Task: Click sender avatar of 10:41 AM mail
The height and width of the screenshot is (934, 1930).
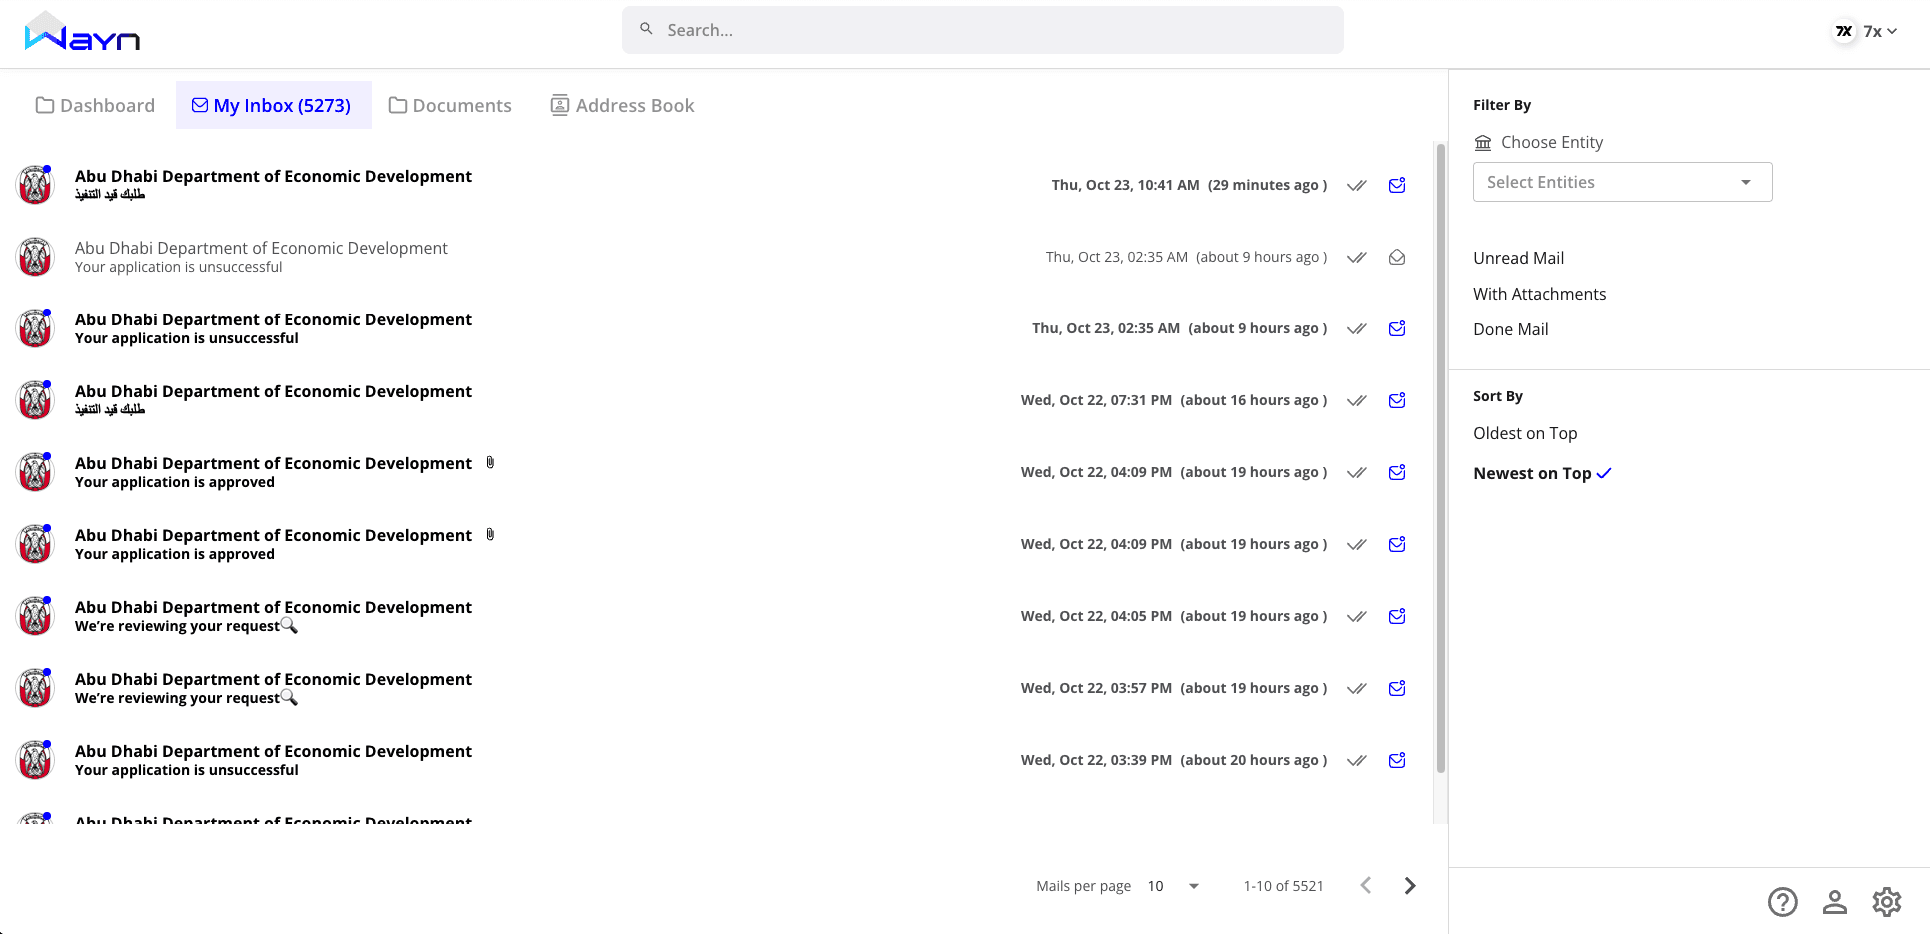Action: point(36,185)
